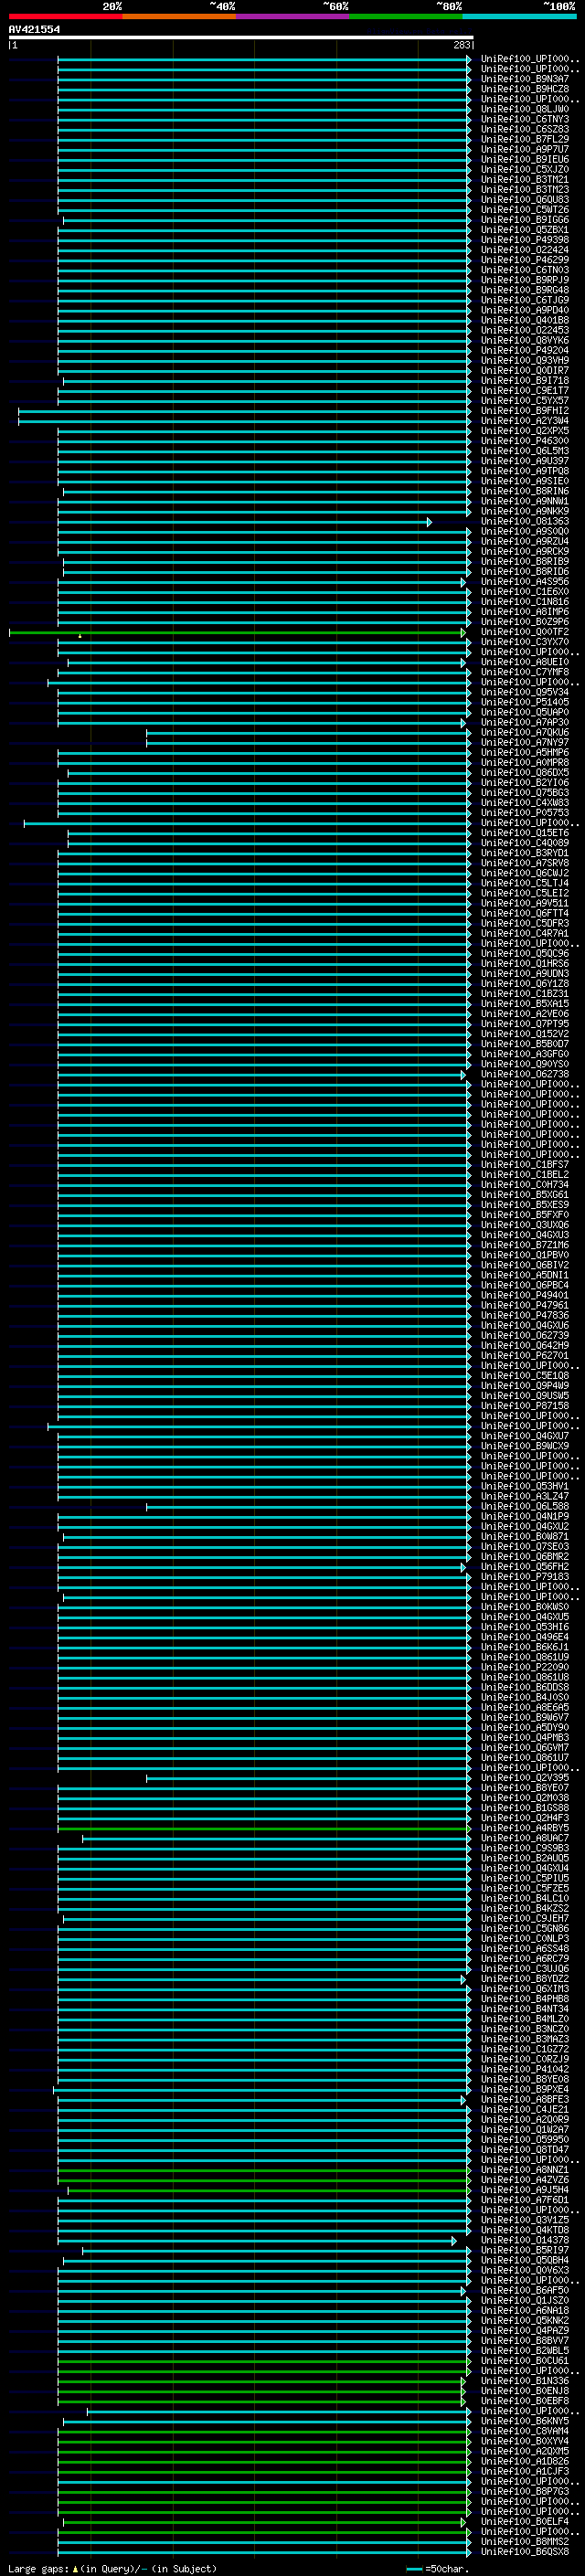585x2576 pixels.
Task: Select label UniRef100_C9S9B3
Action: point(525,1848)
